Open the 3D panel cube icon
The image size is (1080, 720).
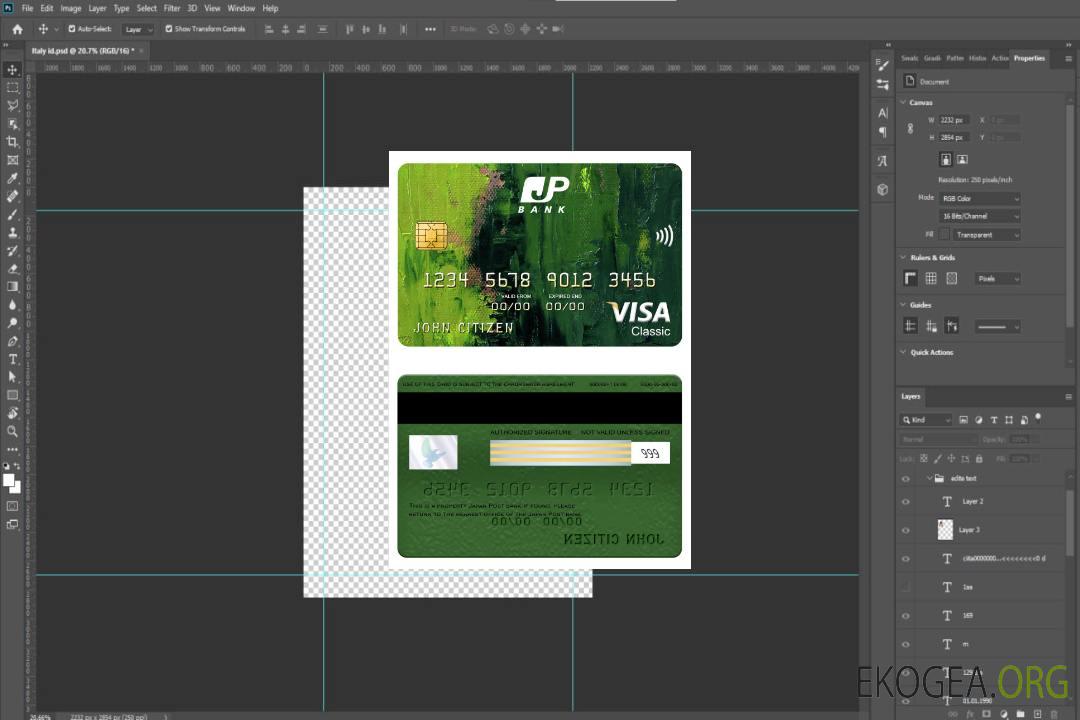click(882, 189)
